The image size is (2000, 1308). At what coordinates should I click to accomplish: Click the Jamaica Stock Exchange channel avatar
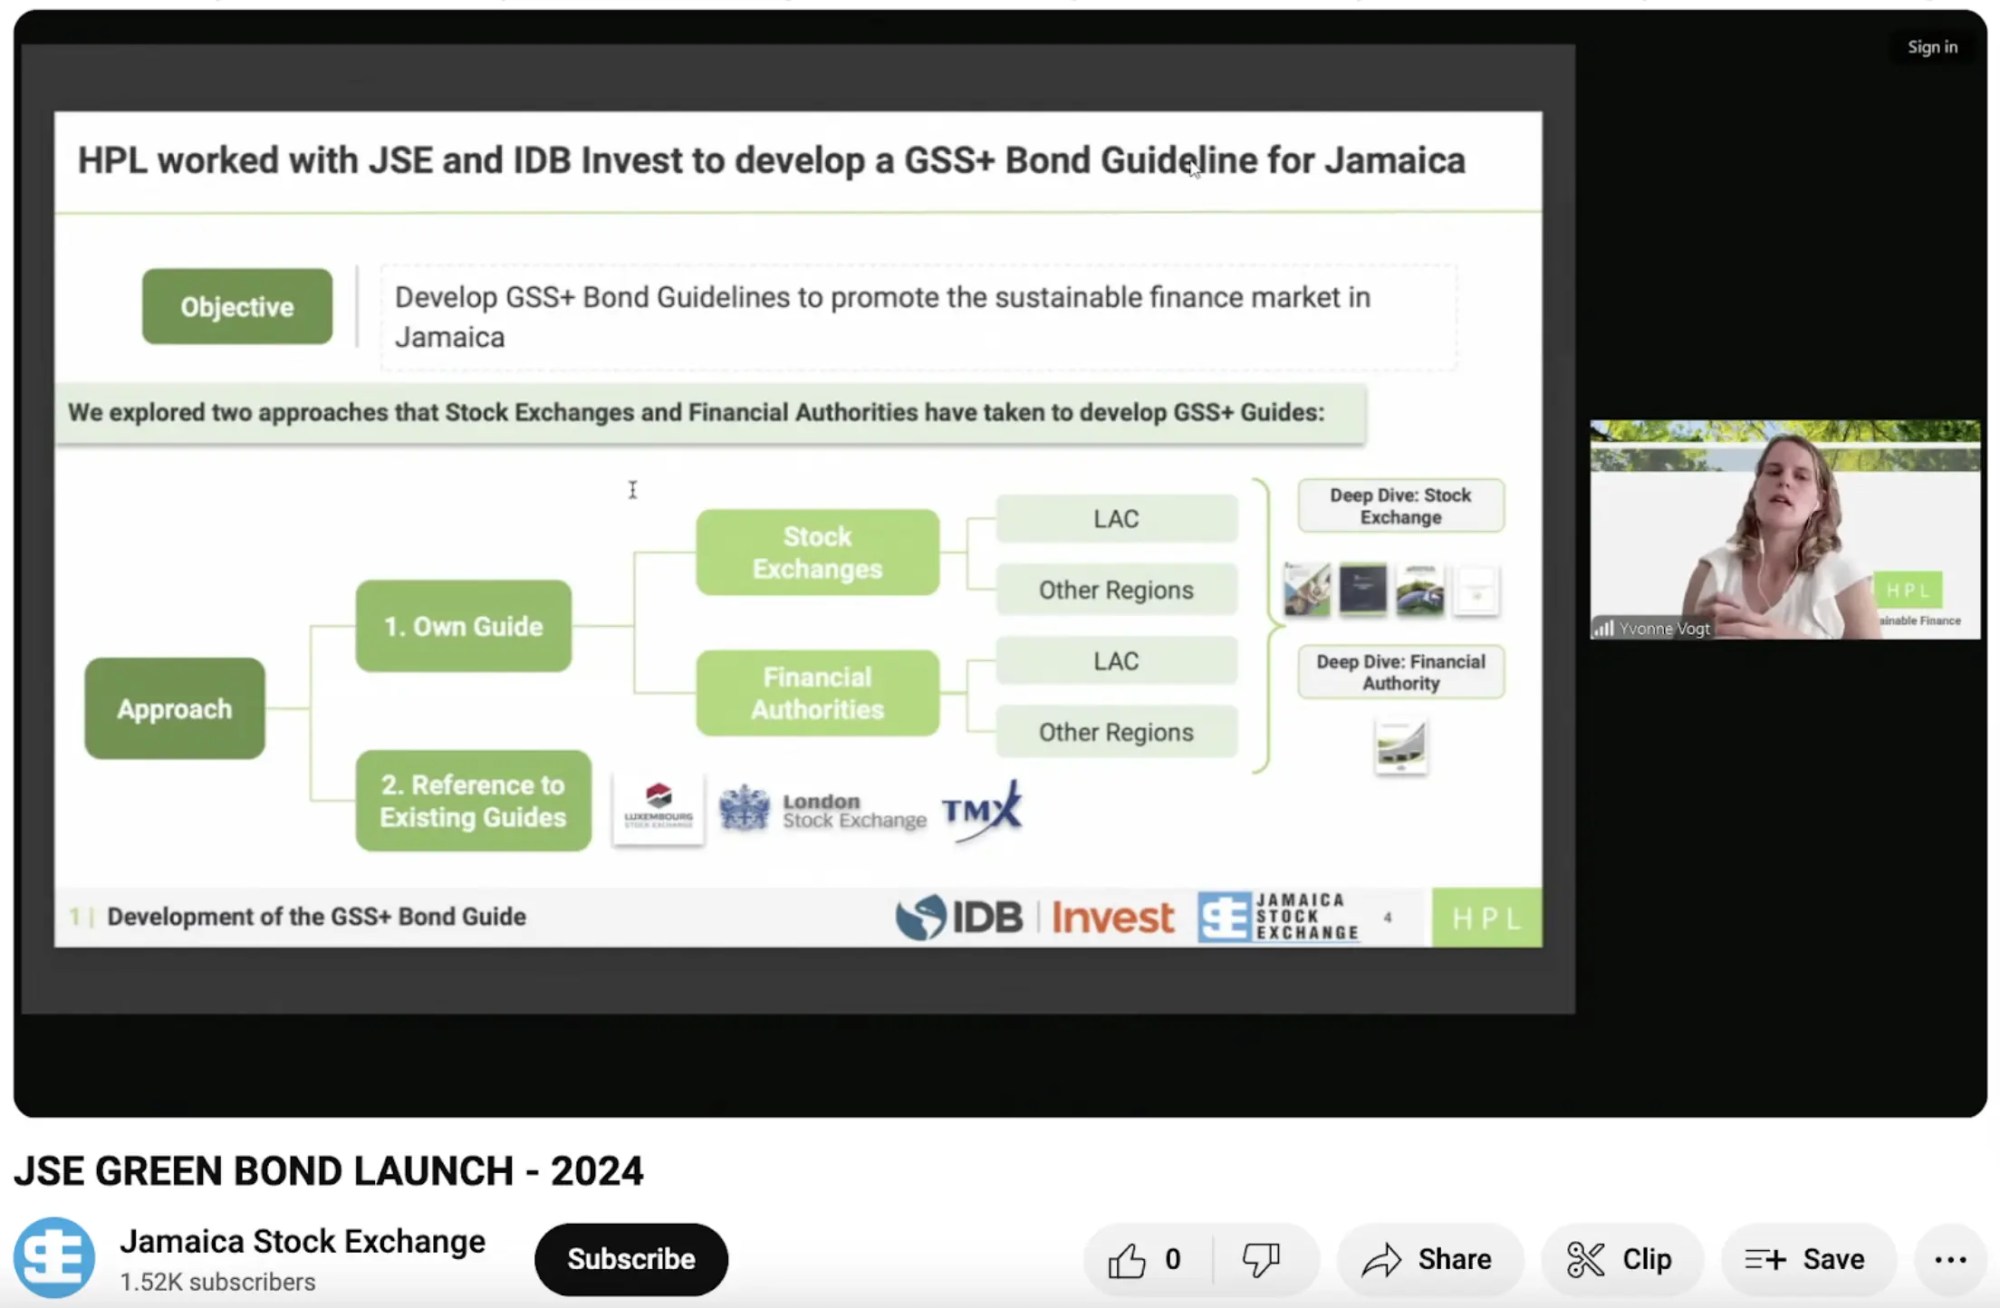click(54, 1258)
